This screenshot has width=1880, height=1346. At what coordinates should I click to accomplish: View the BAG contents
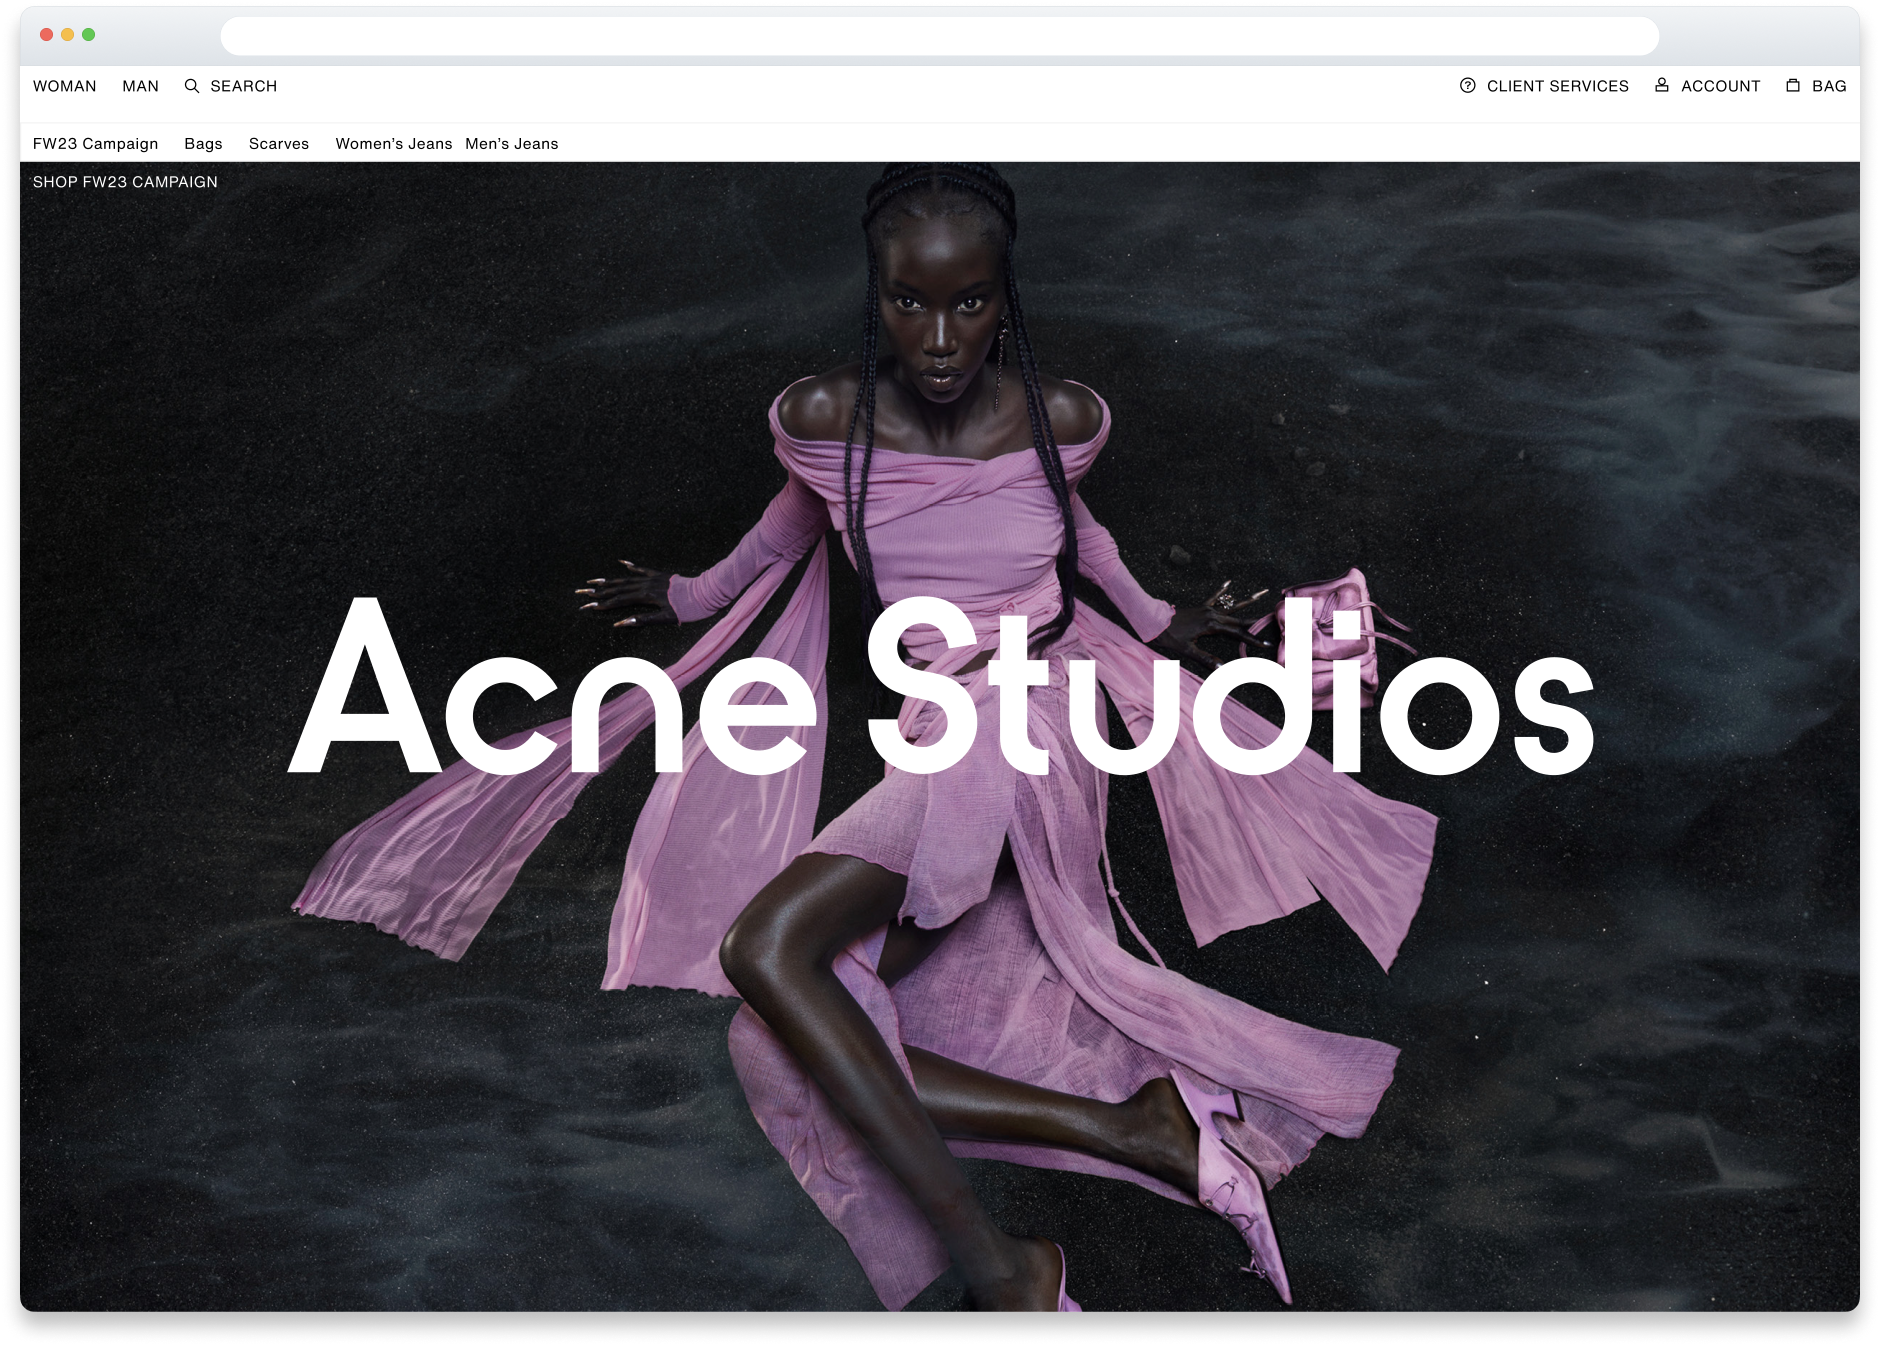tap(1830, 86)
